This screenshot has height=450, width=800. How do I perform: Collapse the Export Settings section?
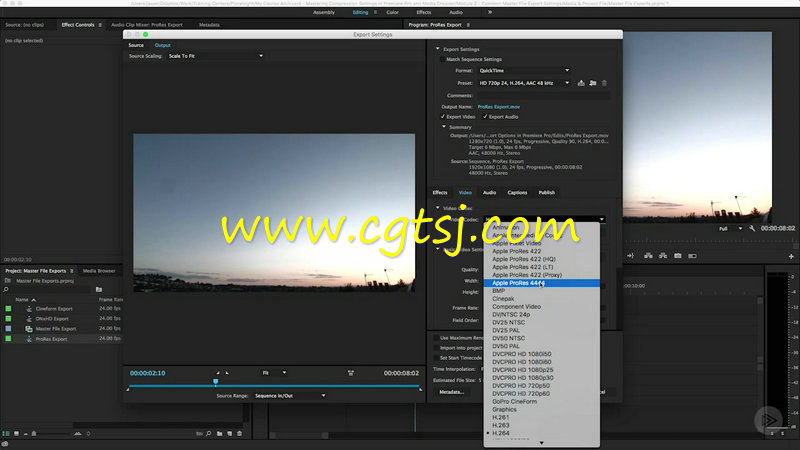pyautogui.click(x=437, y=49)
